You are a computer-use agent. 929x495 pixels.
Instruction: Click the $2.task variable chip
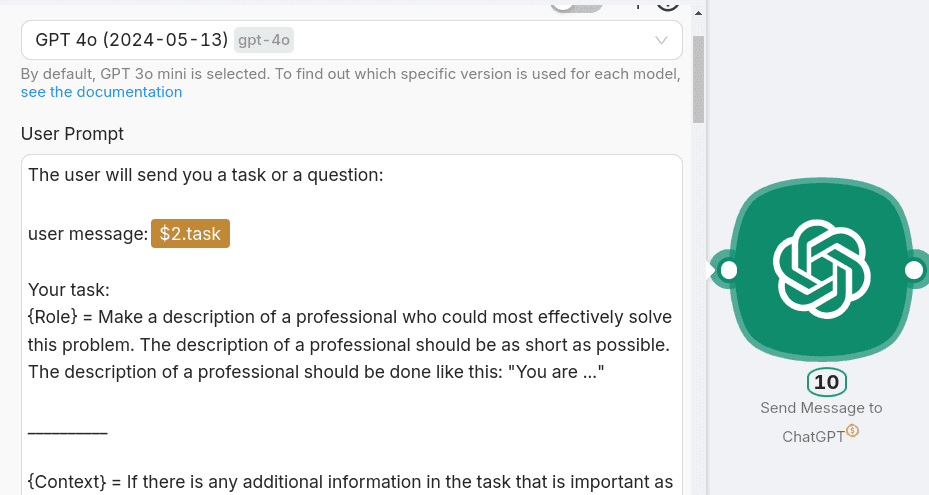(190, 233)
